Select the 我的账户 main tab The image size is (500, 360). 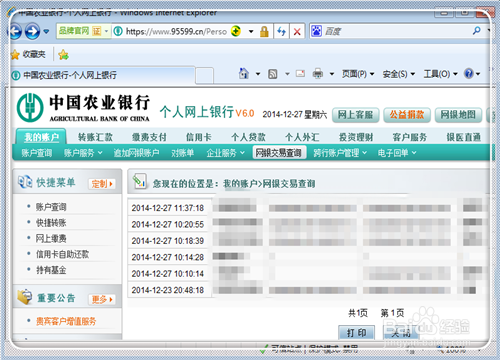[x=41, y=137]
